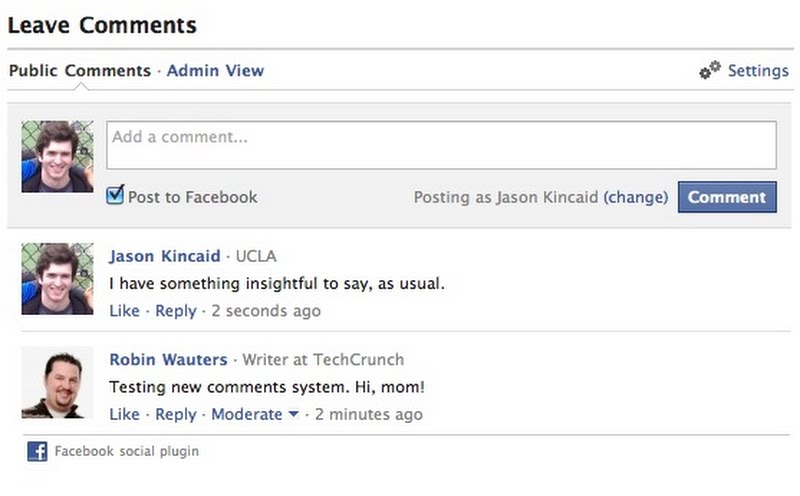Viewport: 800px width, 496px height.
Task: Open Robin Wauters' name link
Action: [x=168, y=359]
